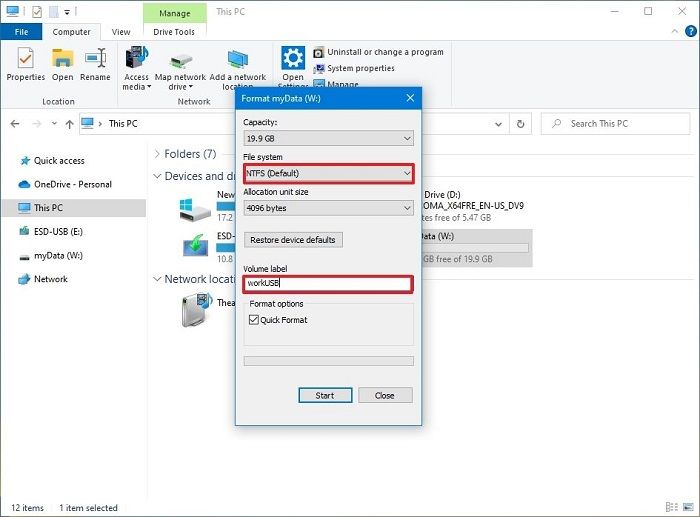Expand the Folders (7) group
700x517 pixels.
[x=157, y=154]
